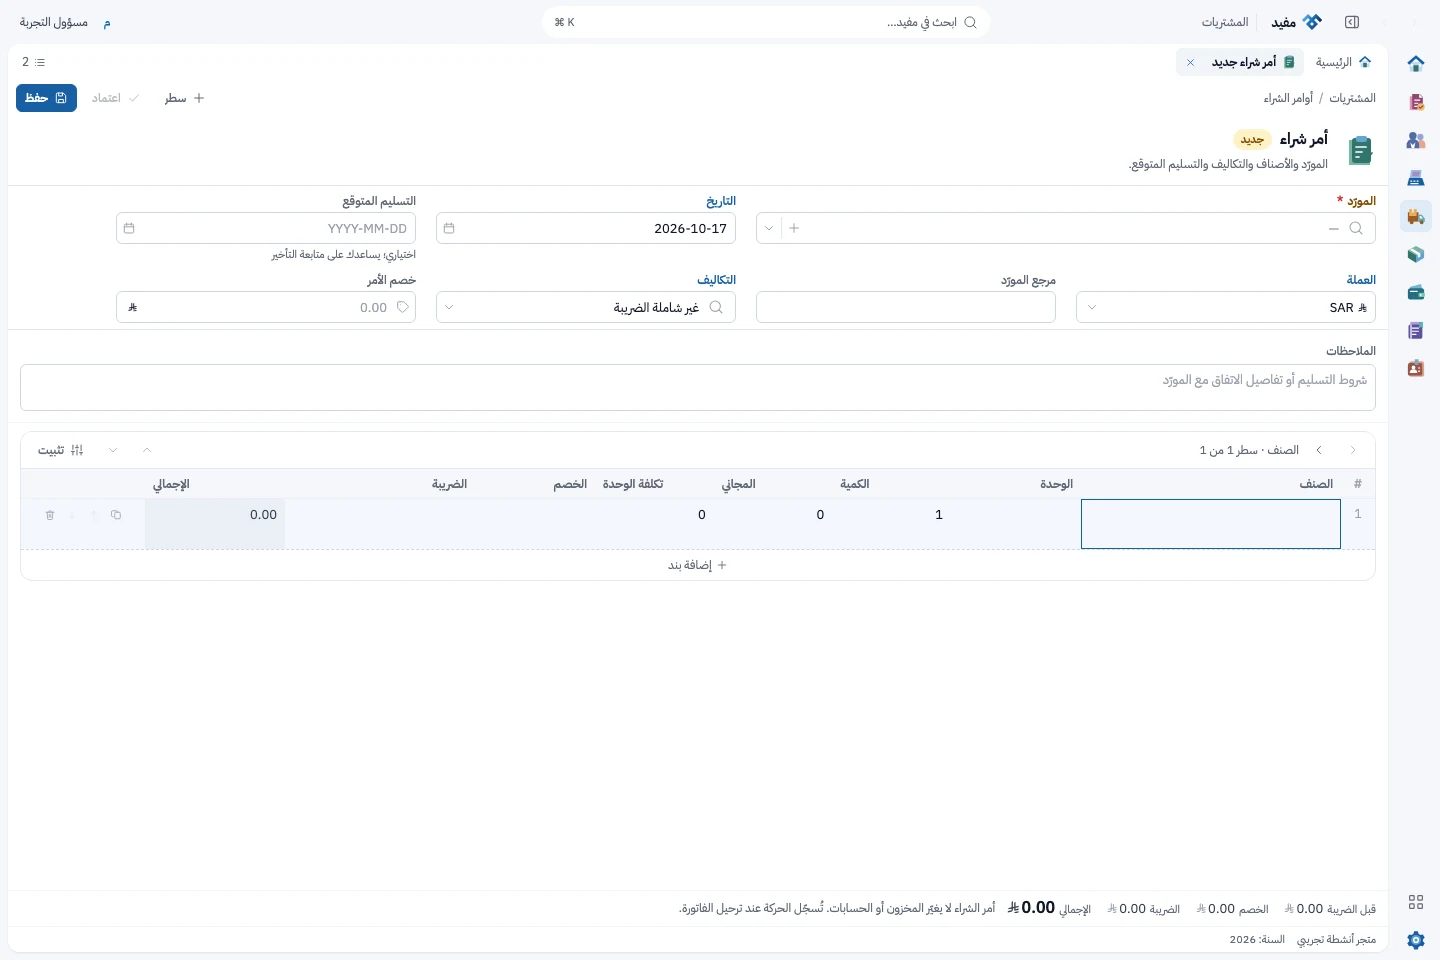Click the الملاحظات notes text area
1440x960 pixels.
(698, 387)
